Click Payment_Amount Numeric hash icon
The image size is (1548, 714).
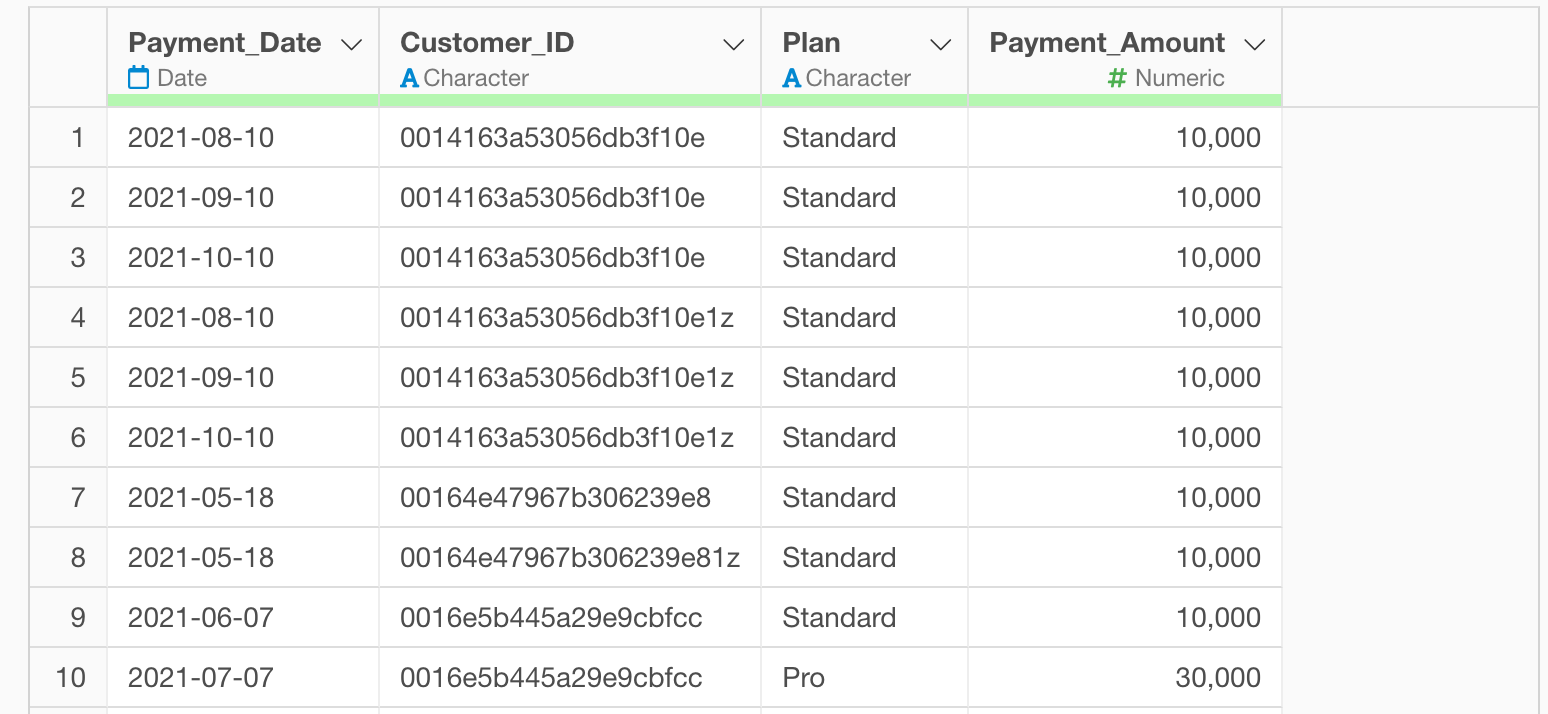[x=1118, y=78]
